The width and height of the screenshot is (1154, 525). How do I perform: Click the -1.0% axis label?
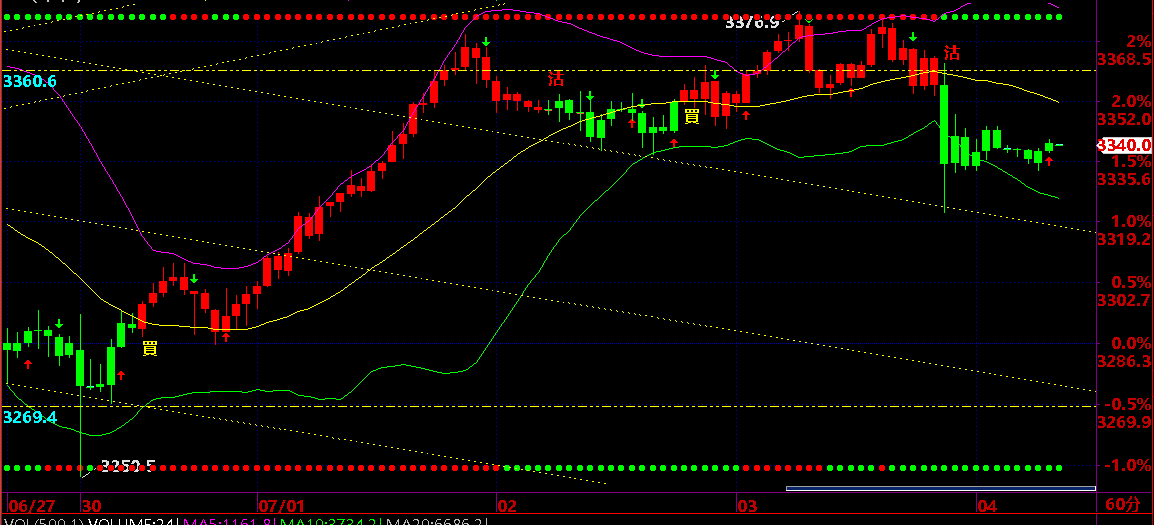point(1128,465)
